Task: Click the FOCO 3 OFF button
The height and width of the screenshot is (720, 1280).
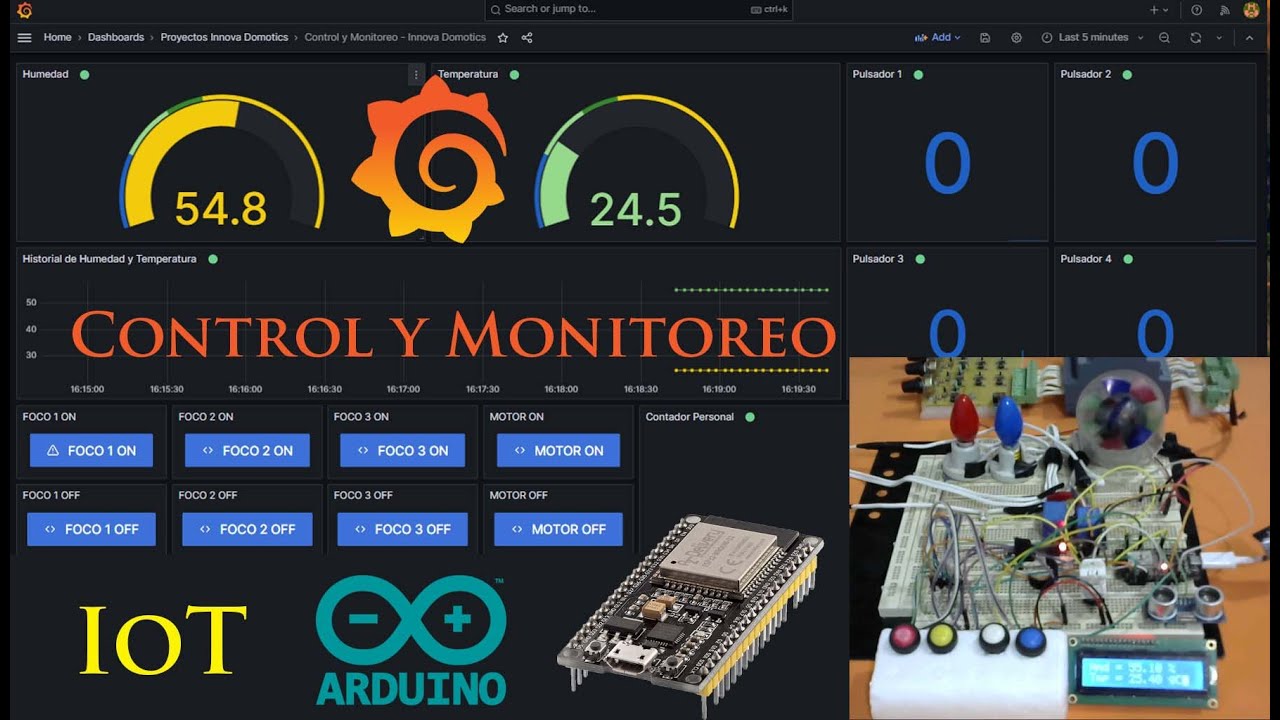Action: (x=402, y=529)
